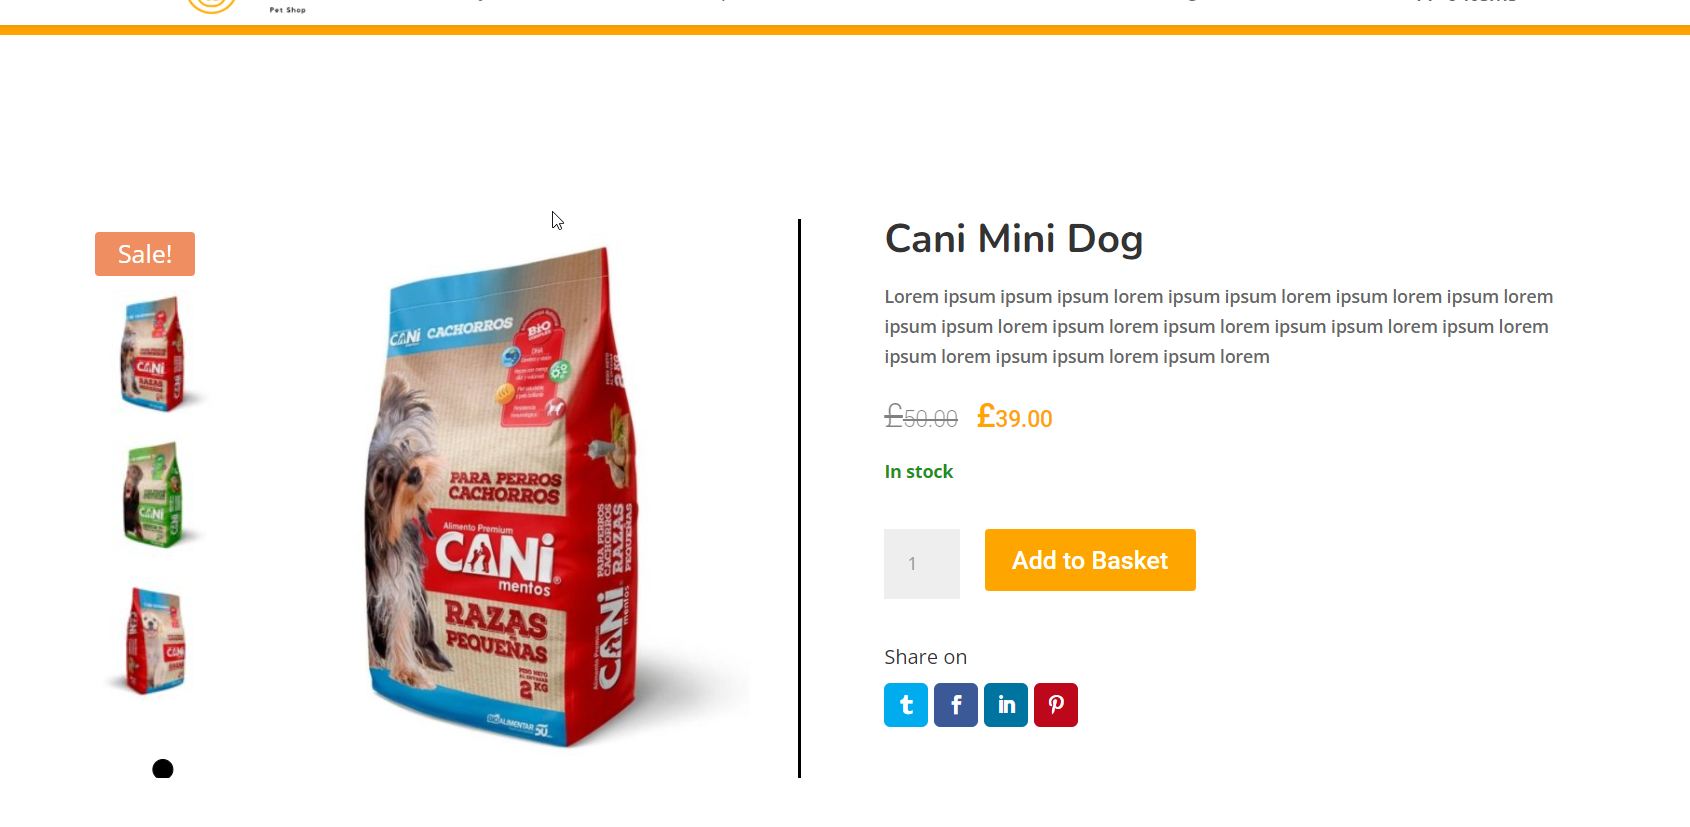This screenshot has width=1690, height=827.
Task: Click the orange Sale! badge
Action: point(145,254)
